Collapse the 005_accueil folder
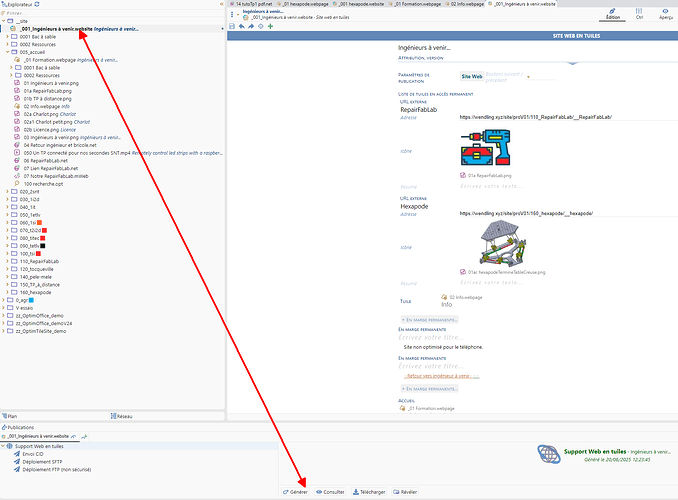 point(7,52)
